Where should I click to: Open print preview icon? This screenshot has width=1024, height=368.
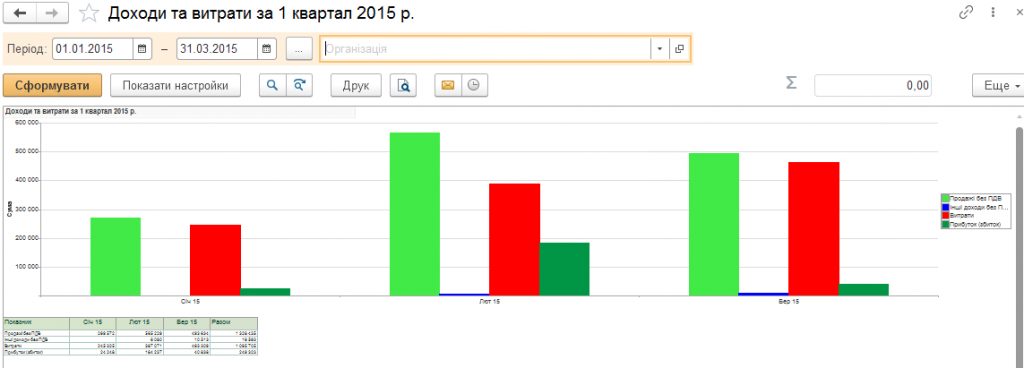pos(404,85)
